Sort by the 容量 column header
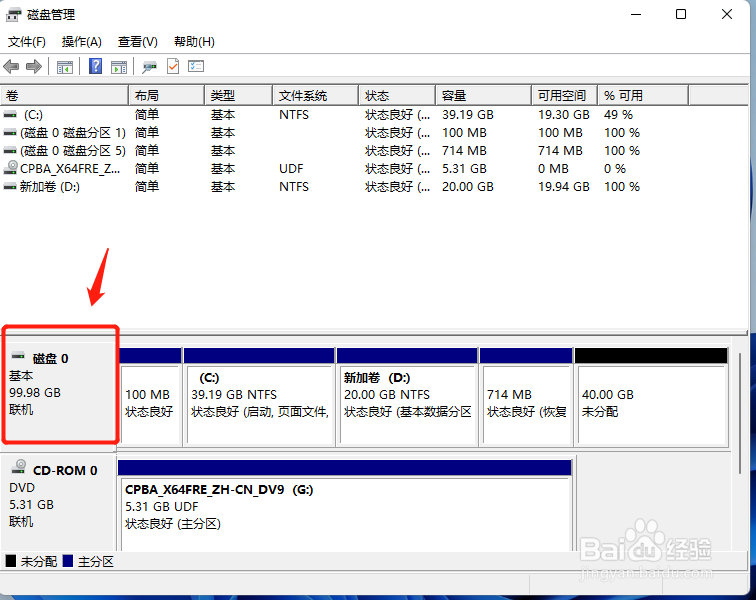This screenshot has height=600, width=756. tap(484, 95)
